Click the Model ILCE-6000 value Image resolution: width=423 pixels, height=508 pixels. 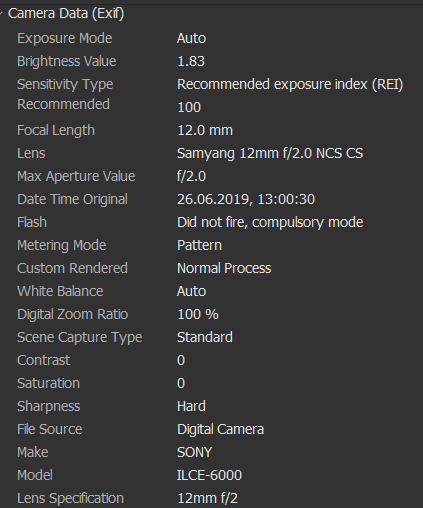[x=209, y=475]
